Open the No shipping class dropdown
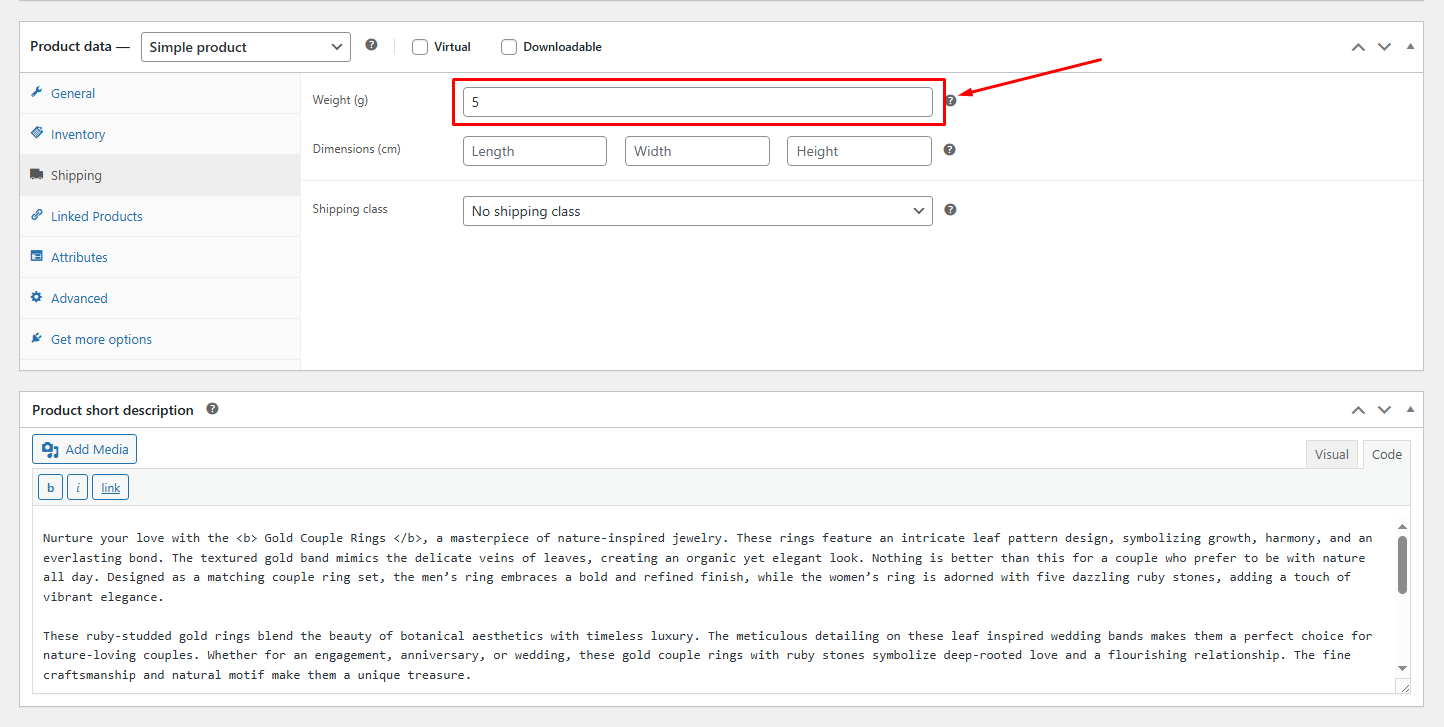 click(x=698, y=211)
